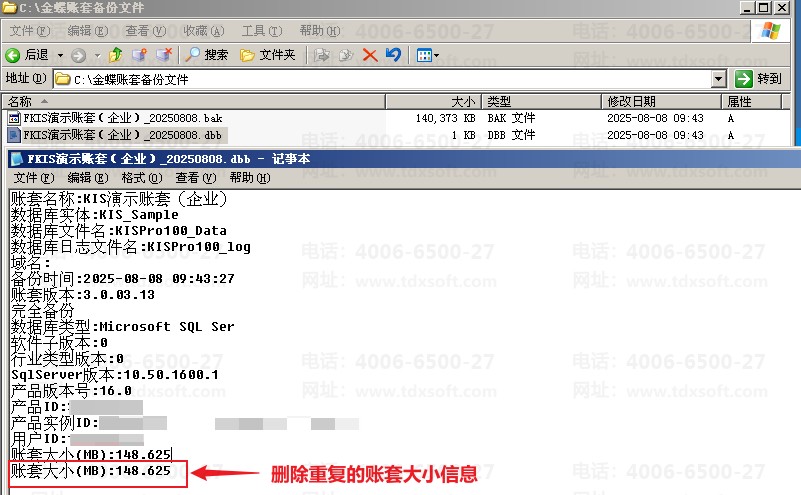Expand the address bar dropdown arrow
Screen dimensions: 801x495
[x=719, y=79]
